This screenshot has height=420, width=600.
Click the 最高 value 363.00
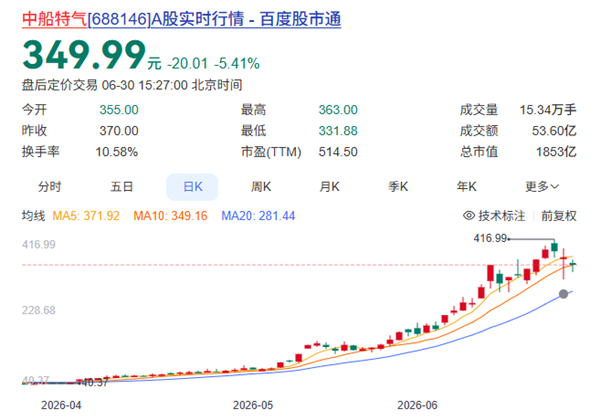click(x=338, y=110)
